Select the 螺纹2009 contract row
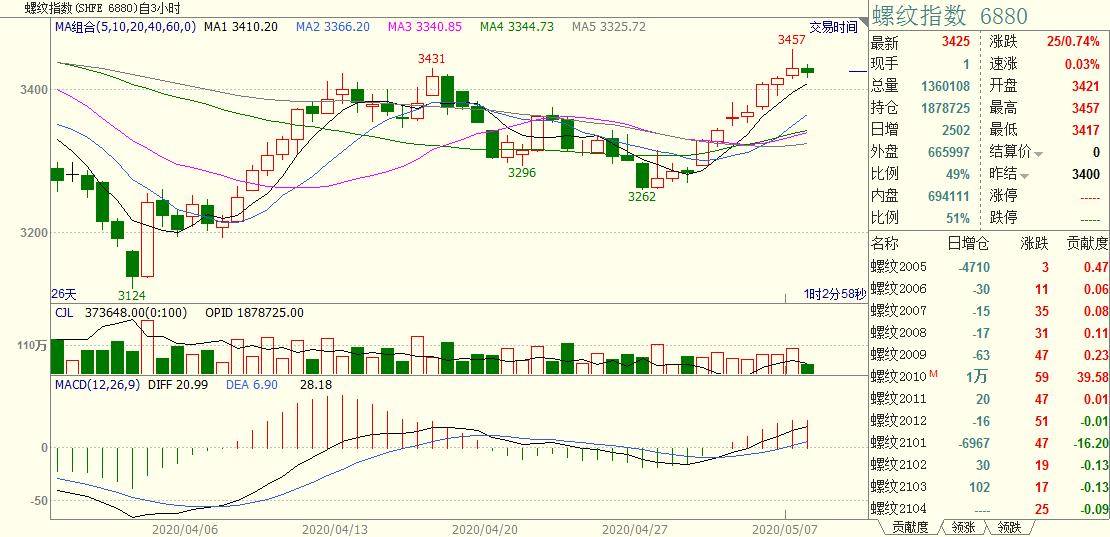The image size is (1110, 537). click(x=989, y=355)
